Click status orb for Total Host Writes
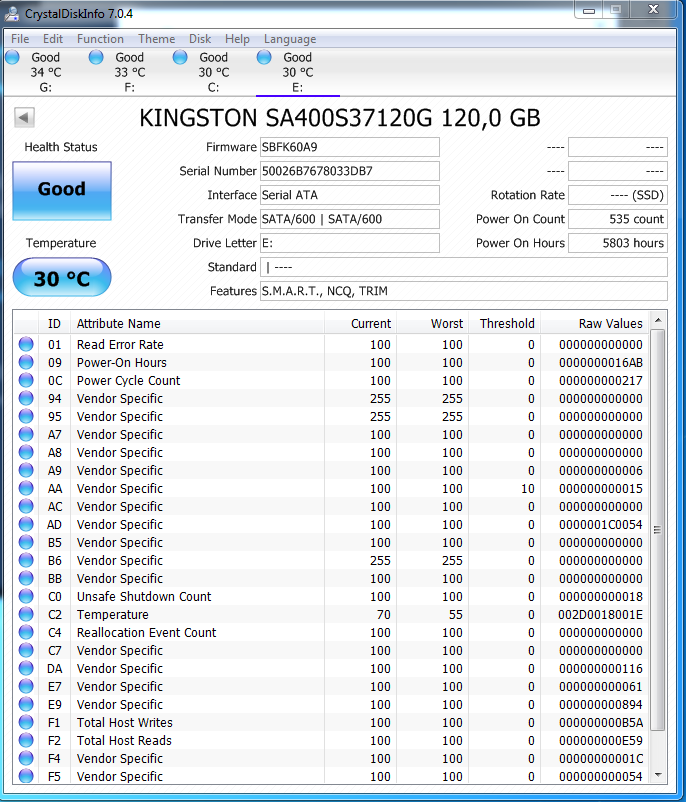The width and height of the screenshot is (686, 802). (x=26, y=722)
